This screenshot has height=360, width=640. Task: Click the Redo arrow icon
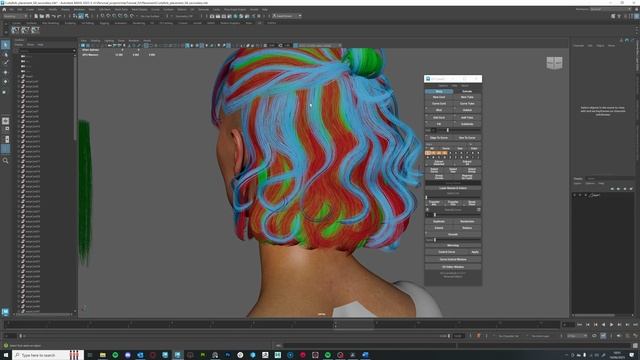59,16
